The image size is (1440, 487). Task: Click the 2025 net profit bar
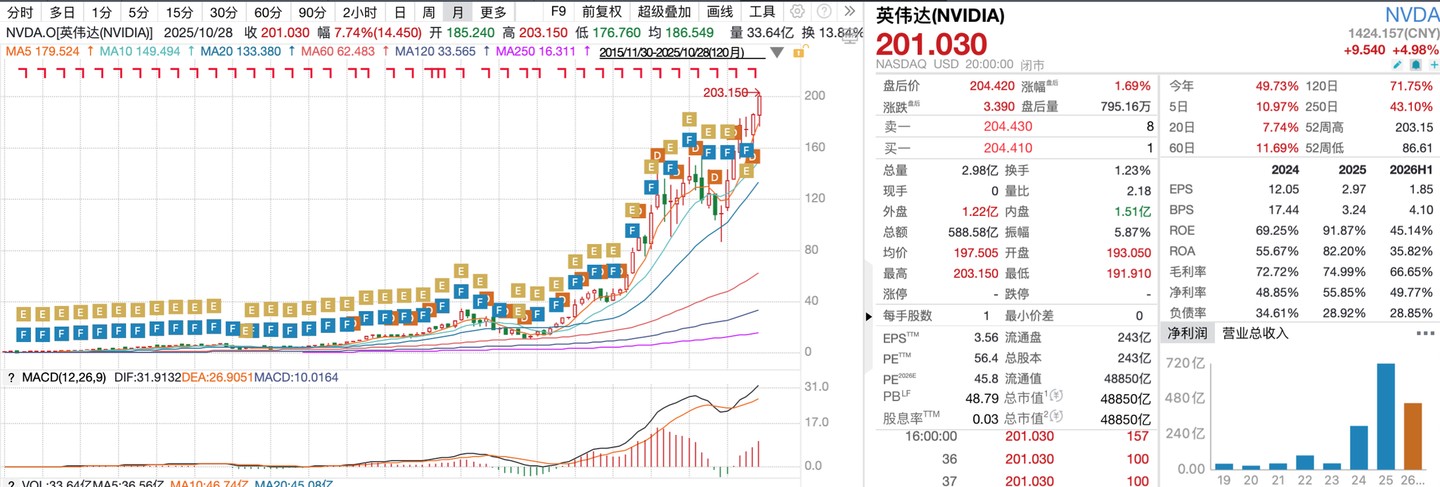tap(1386, 416)
